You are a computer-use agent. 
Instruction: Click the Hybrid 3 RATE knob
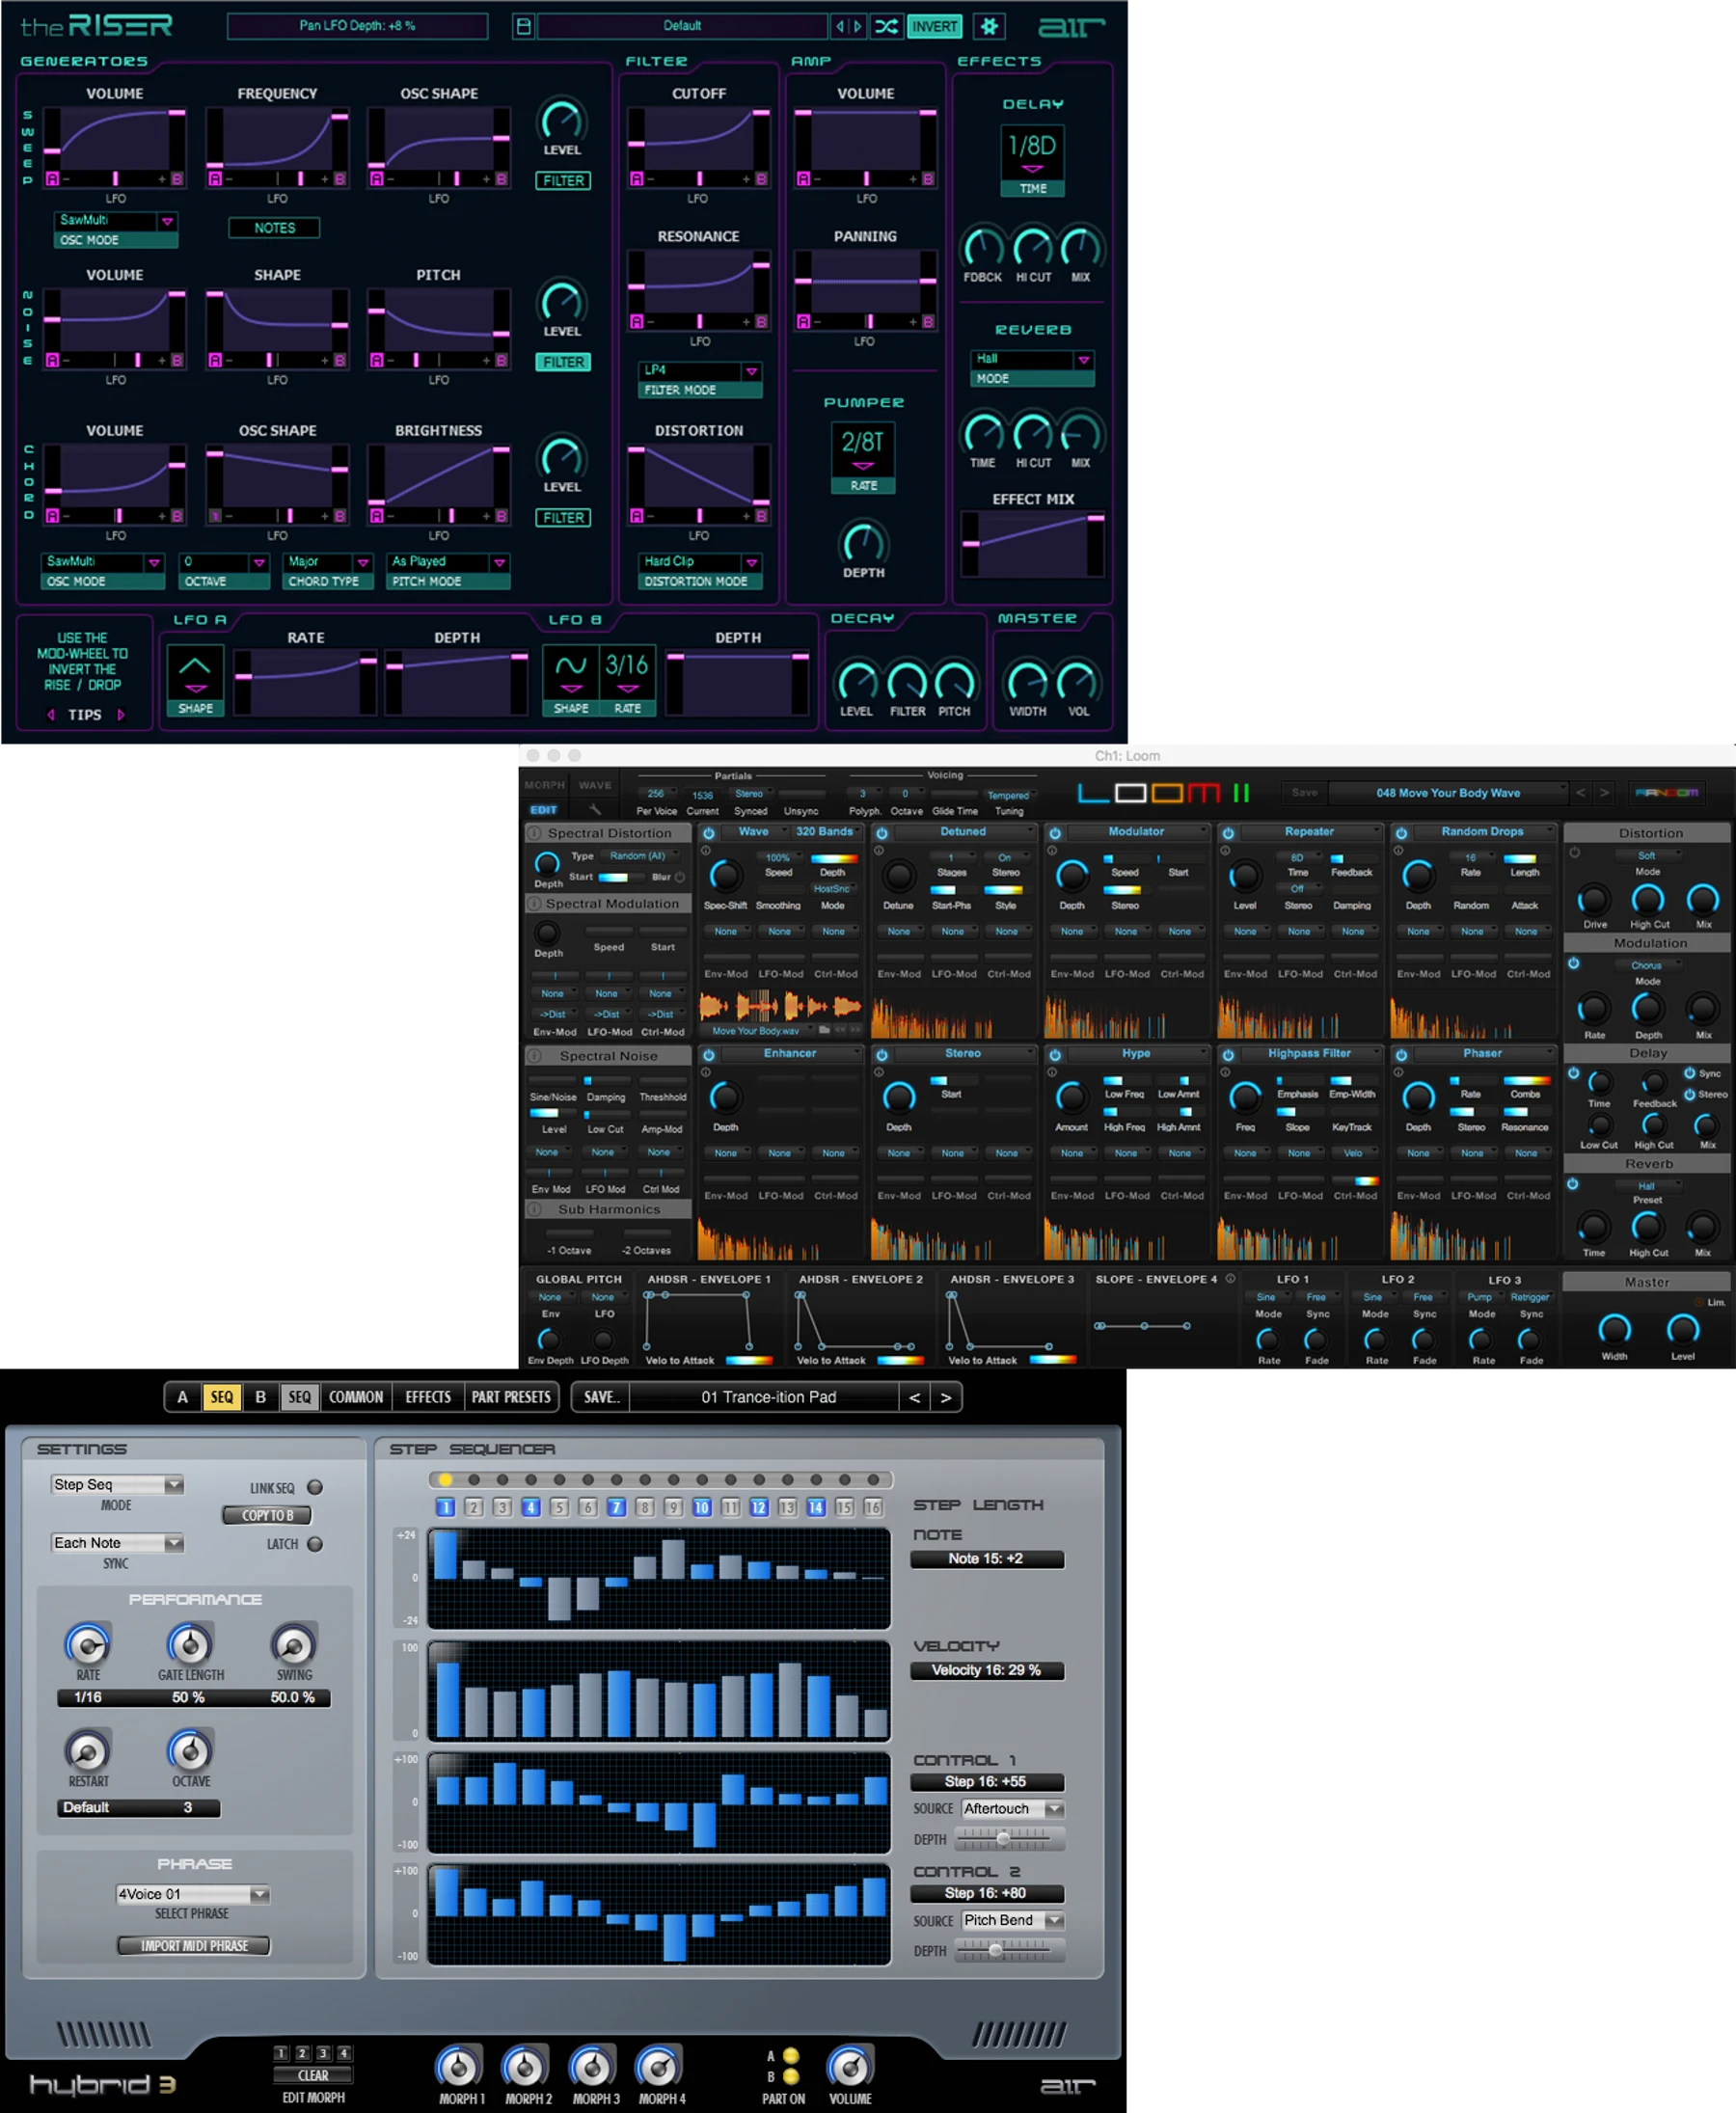[88, 1645]
